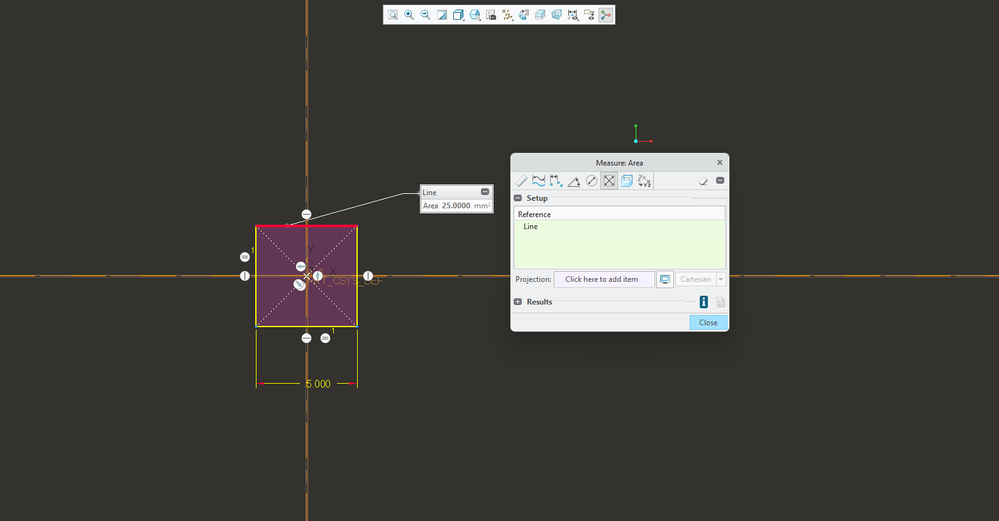The height and width of the screenshot is (521, 999).
Task: Collapse the Setup section
Action: (518, 198)
